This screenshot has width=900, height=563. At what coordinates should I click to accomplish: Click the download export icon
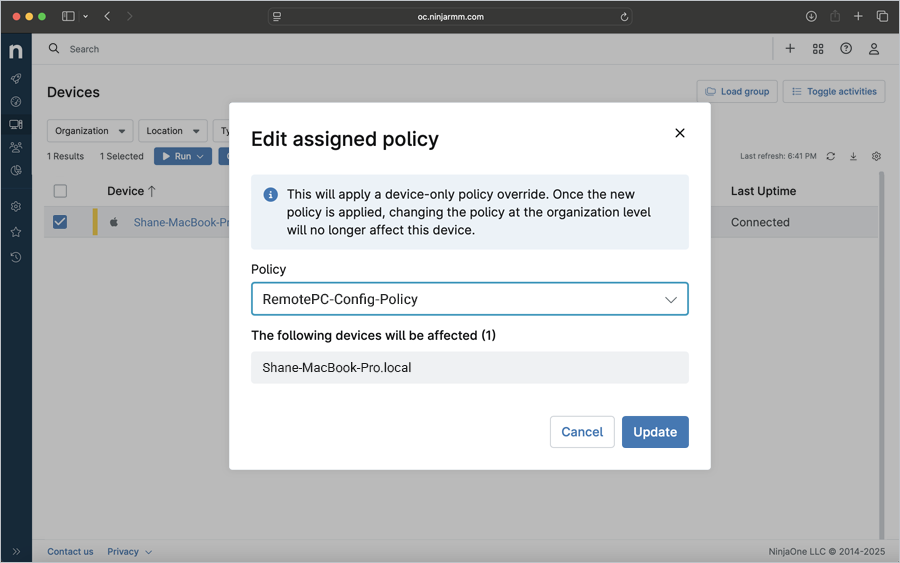tap(853, 156)
